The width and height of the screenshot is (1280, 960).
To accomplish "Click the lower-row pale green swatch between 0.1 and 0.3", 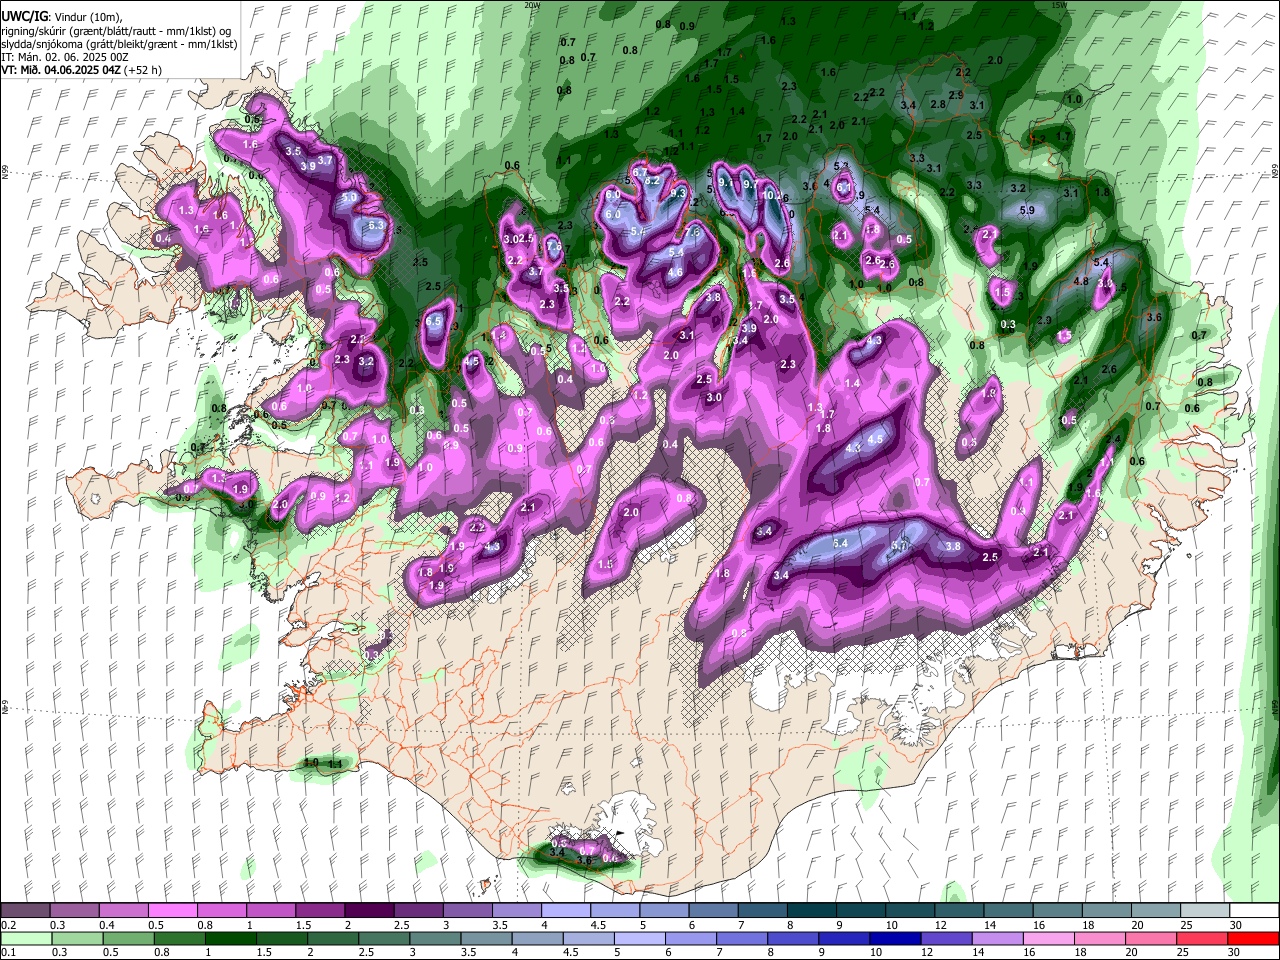I will (25, 938).
